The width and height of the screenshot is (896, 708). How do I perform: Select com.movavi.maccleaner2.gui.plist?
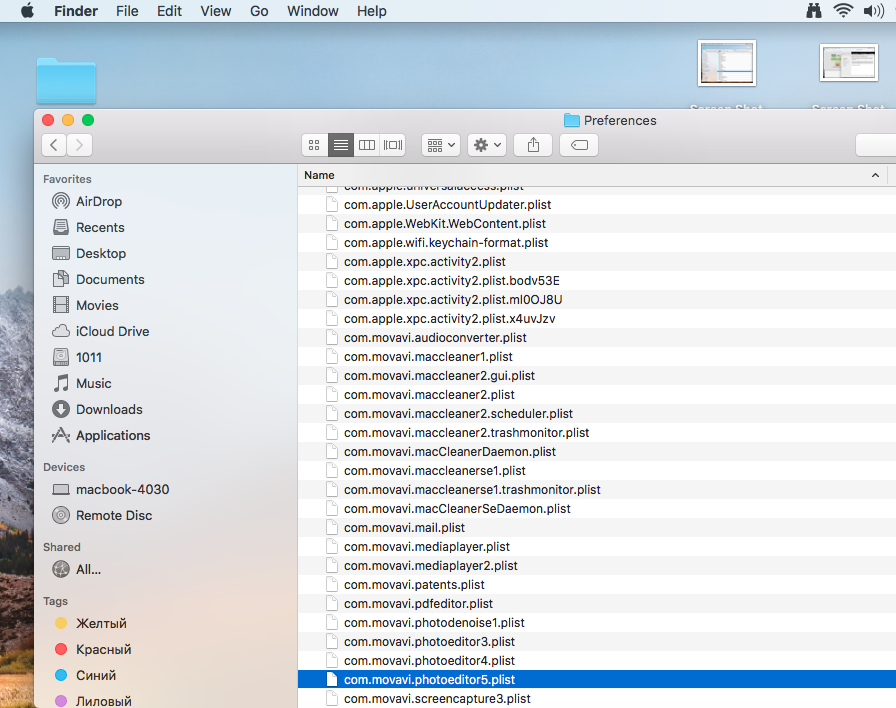coord(597,375)
